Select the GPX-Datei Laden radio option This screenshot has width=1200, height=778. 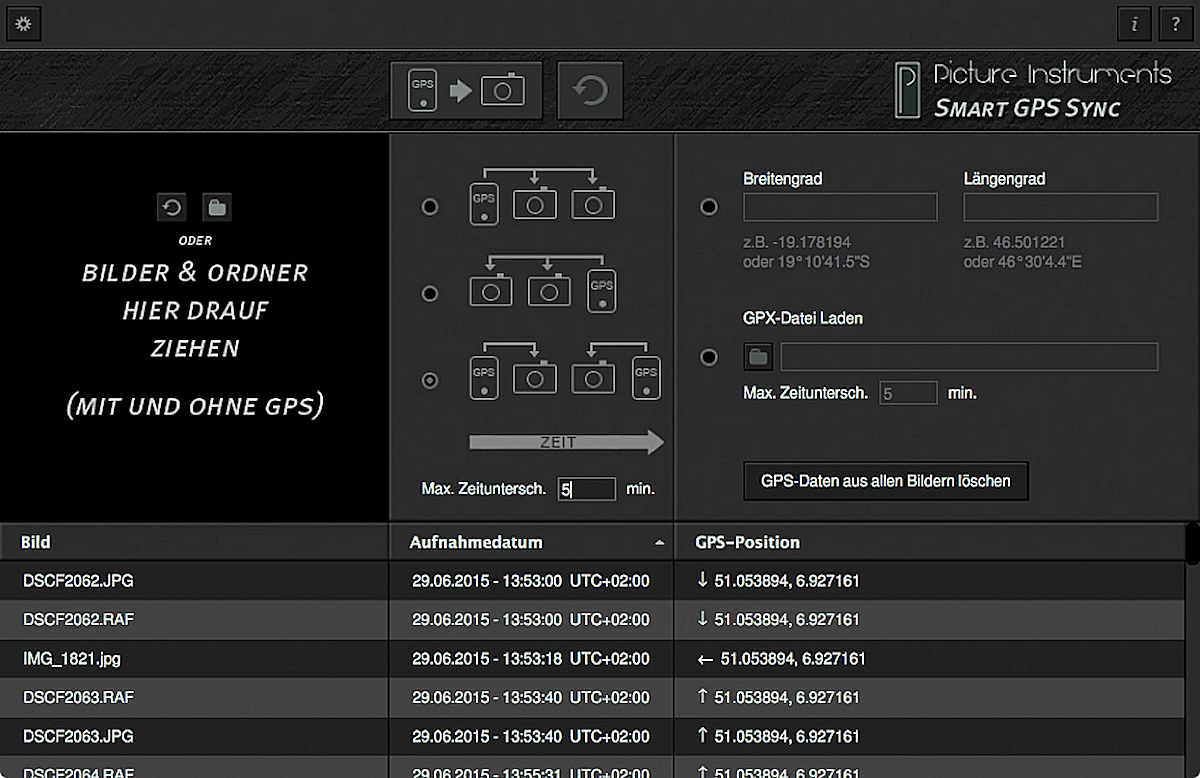pos(709,357)
